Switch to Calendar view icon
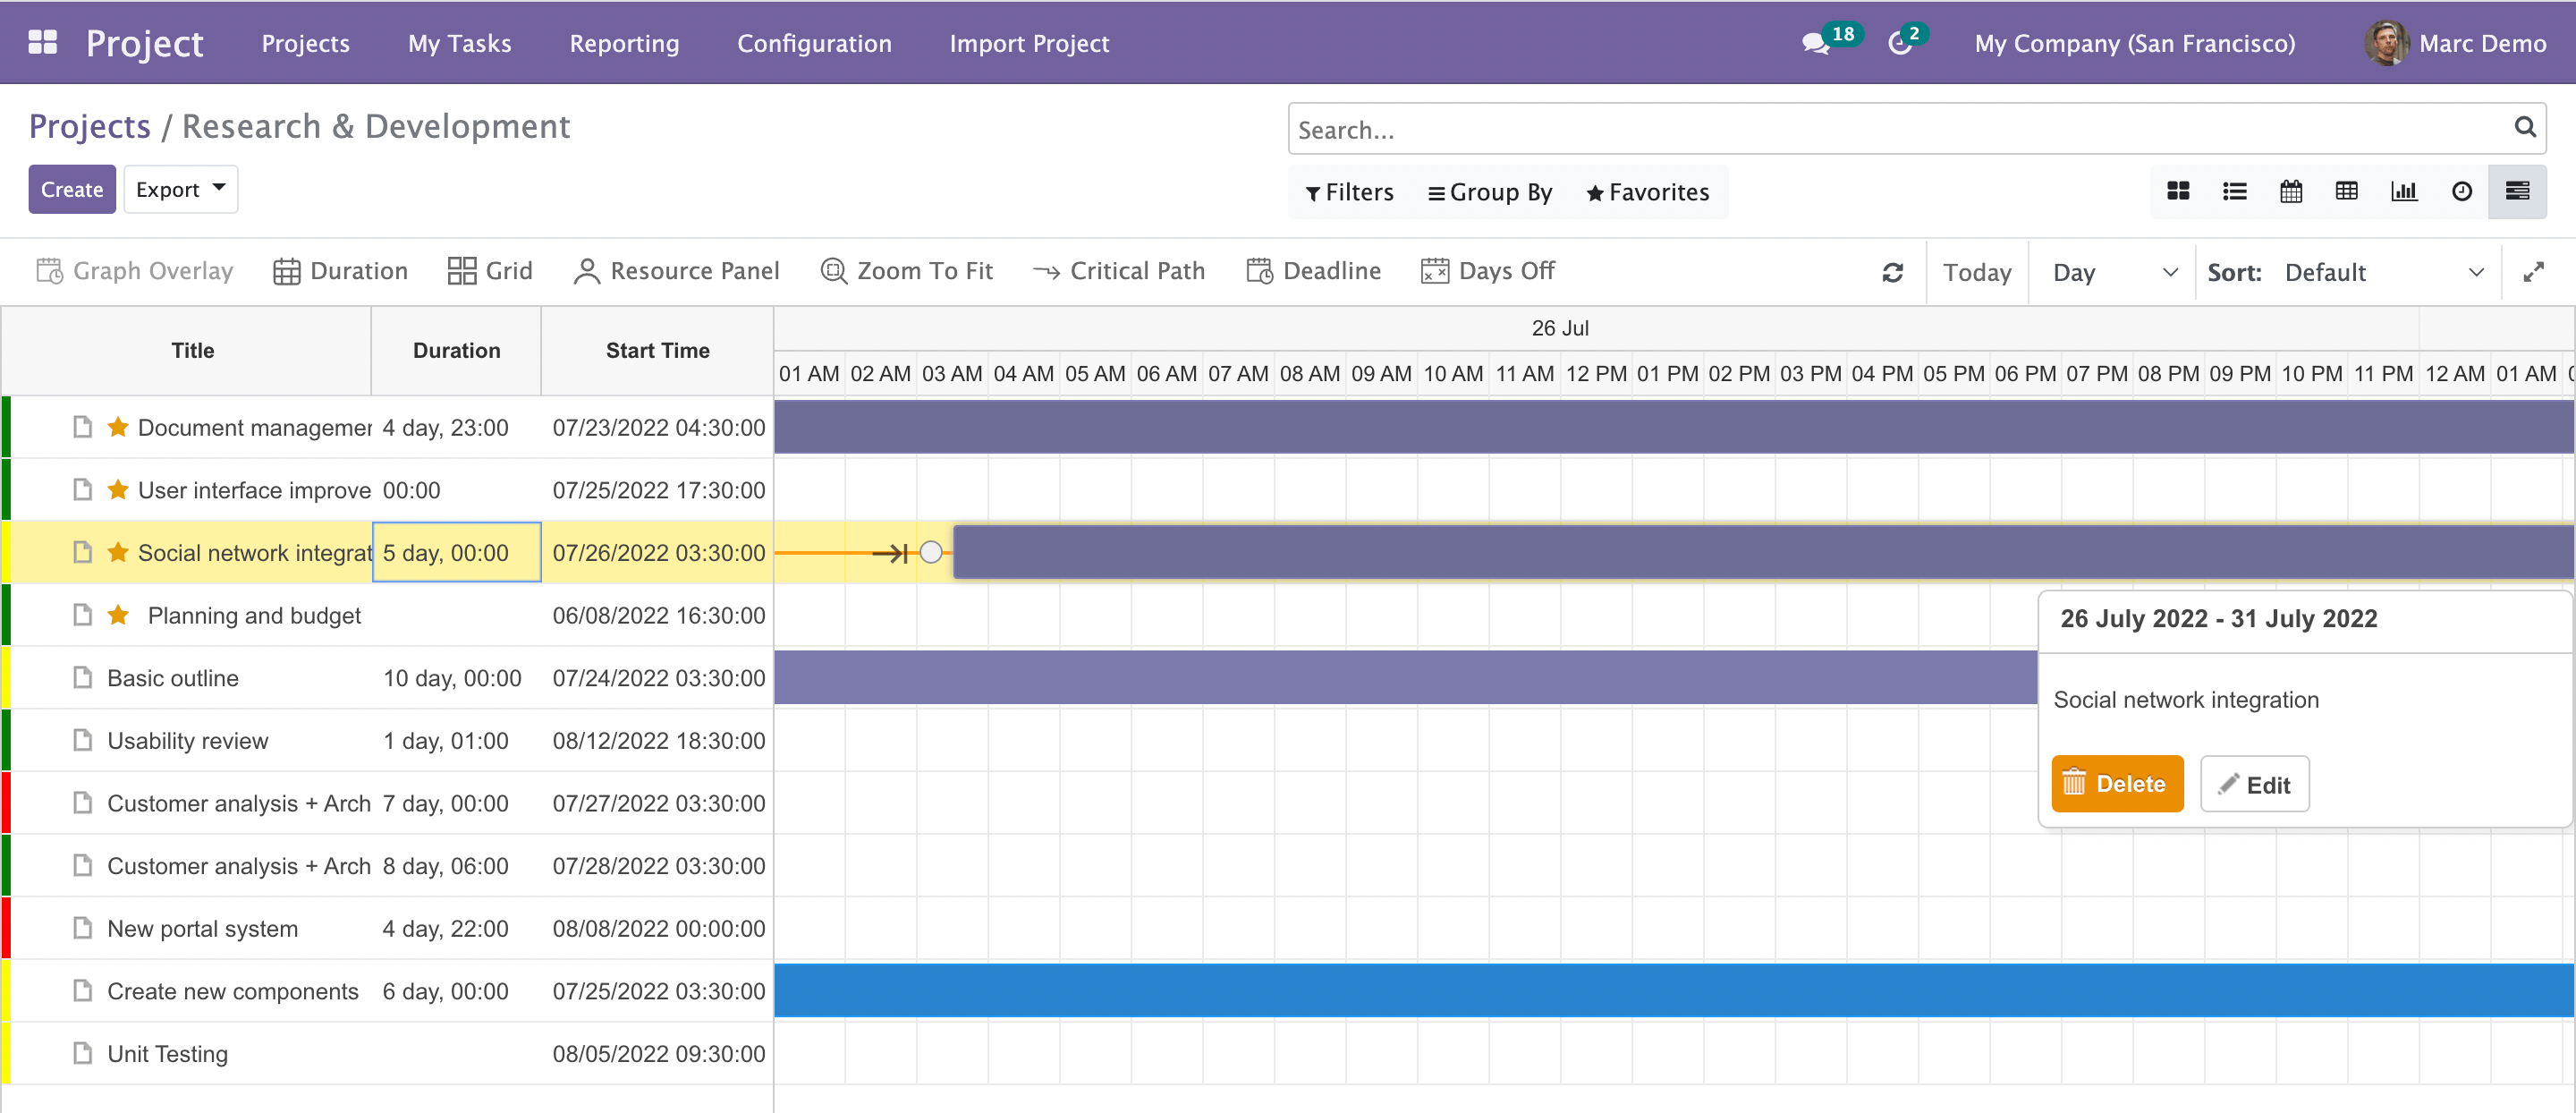2576x1113 pixels. [2290, 191]
